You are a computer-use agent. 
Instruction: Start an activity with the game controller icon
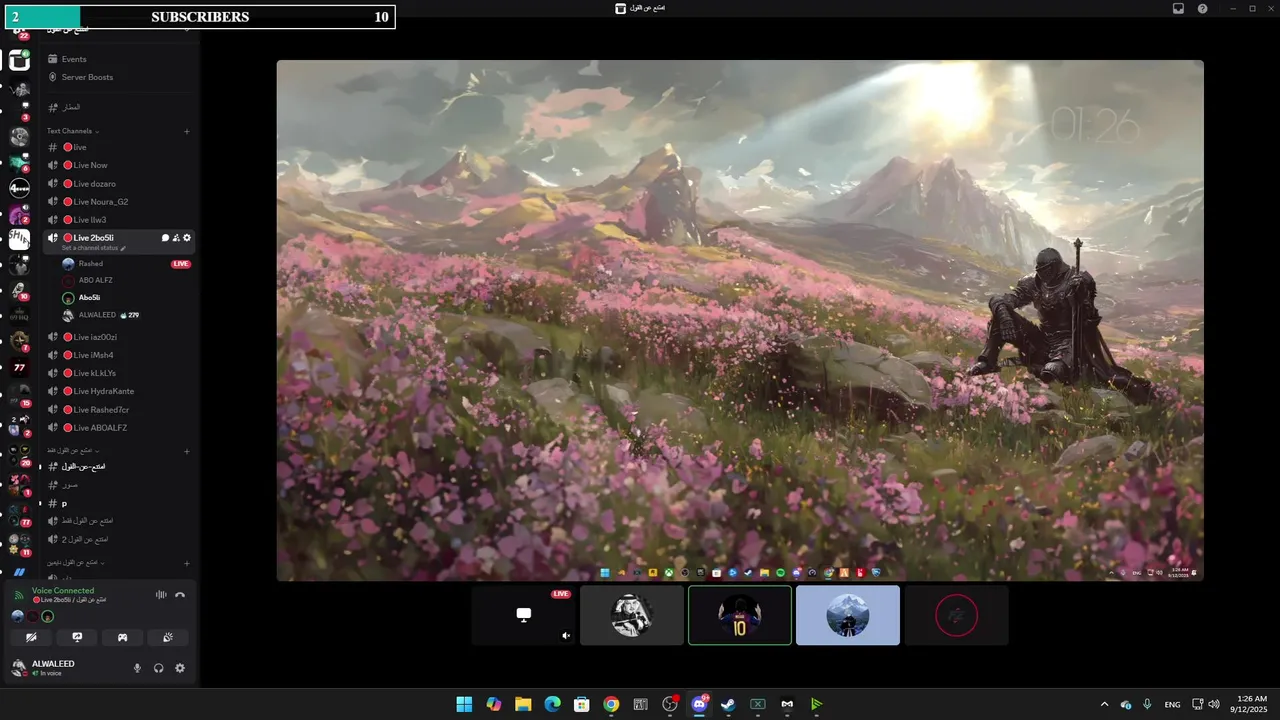click(x=123, y=637)
